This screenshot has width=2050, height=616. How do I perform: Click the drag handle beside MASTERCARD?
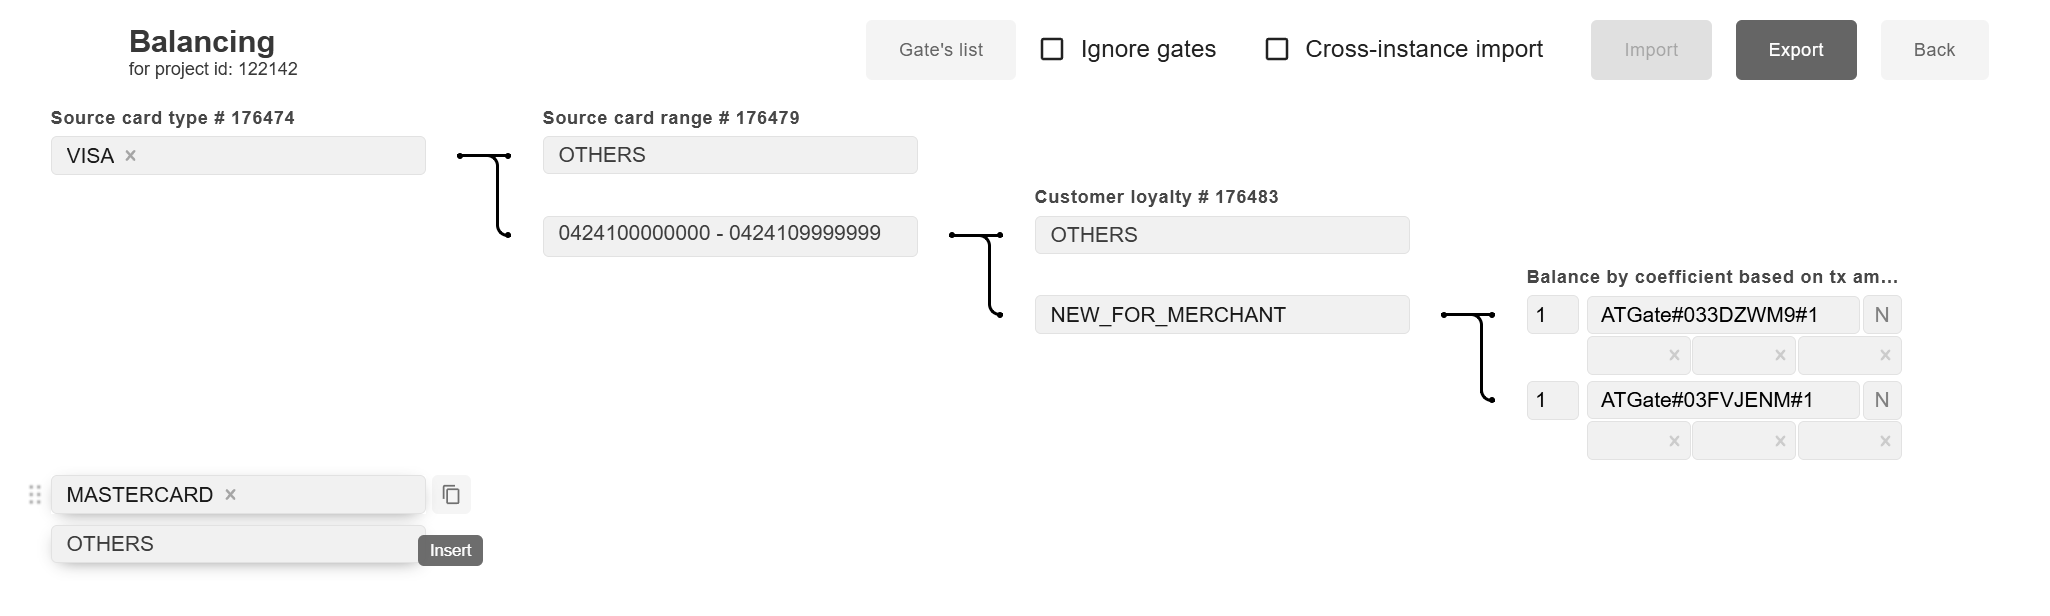pos(35,495)
